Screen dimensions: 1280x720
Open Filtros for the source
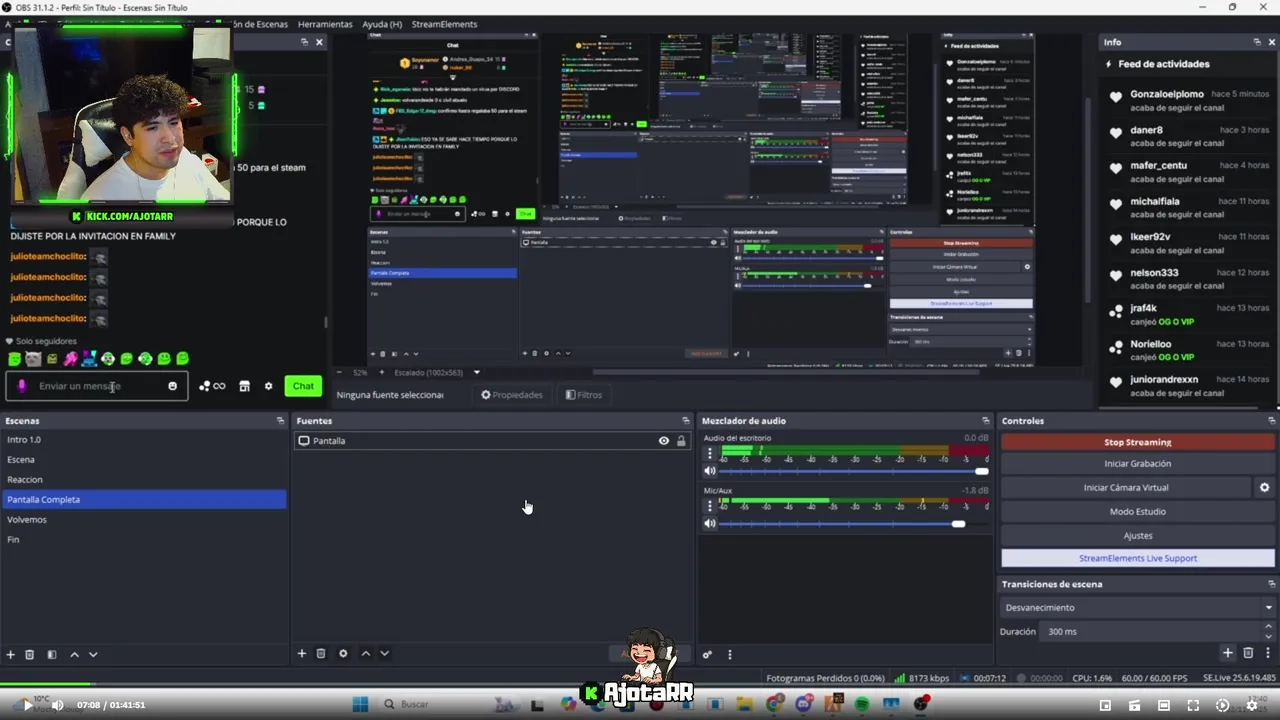pyautogui.click(x=584, y=395)
